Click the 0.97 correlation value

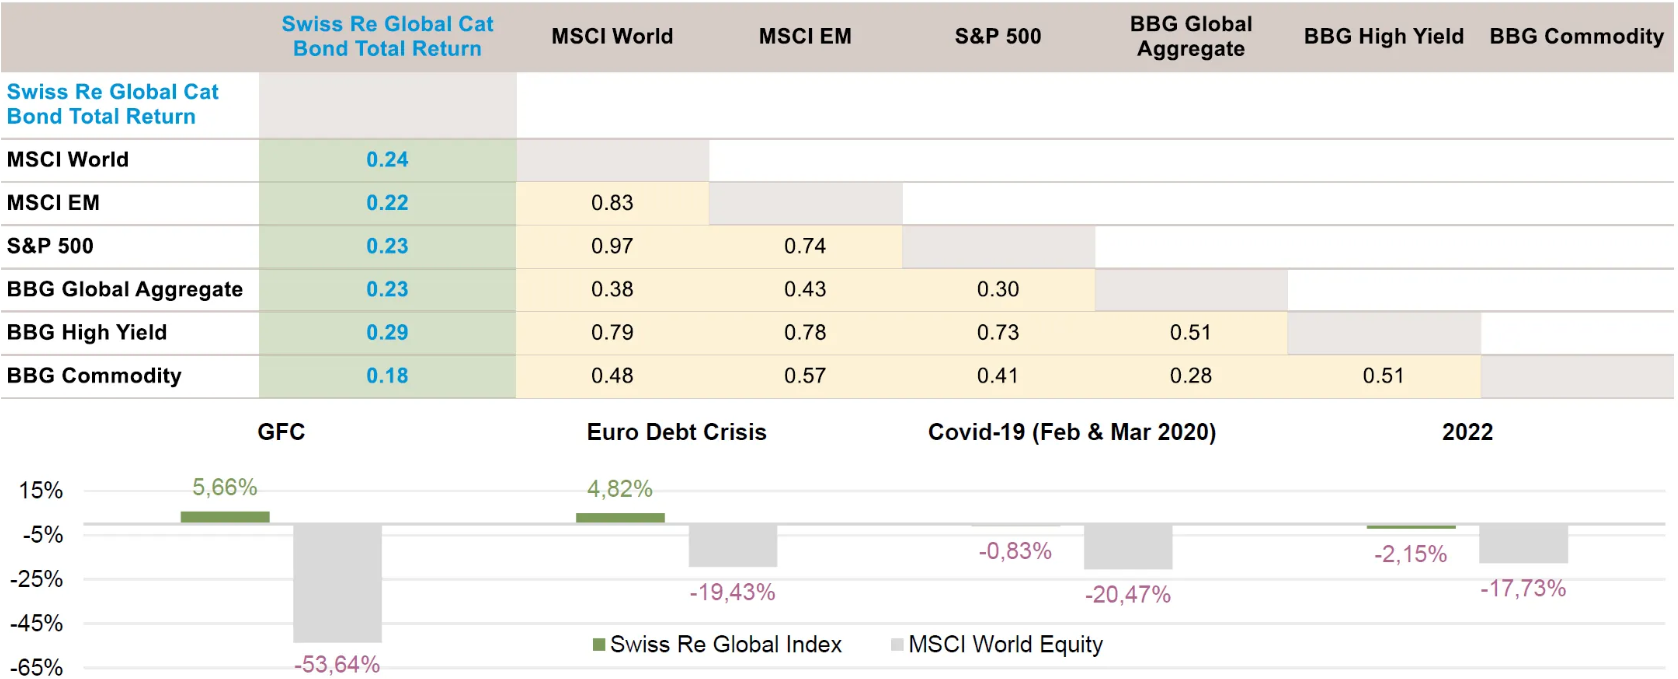tap(612, 245)
